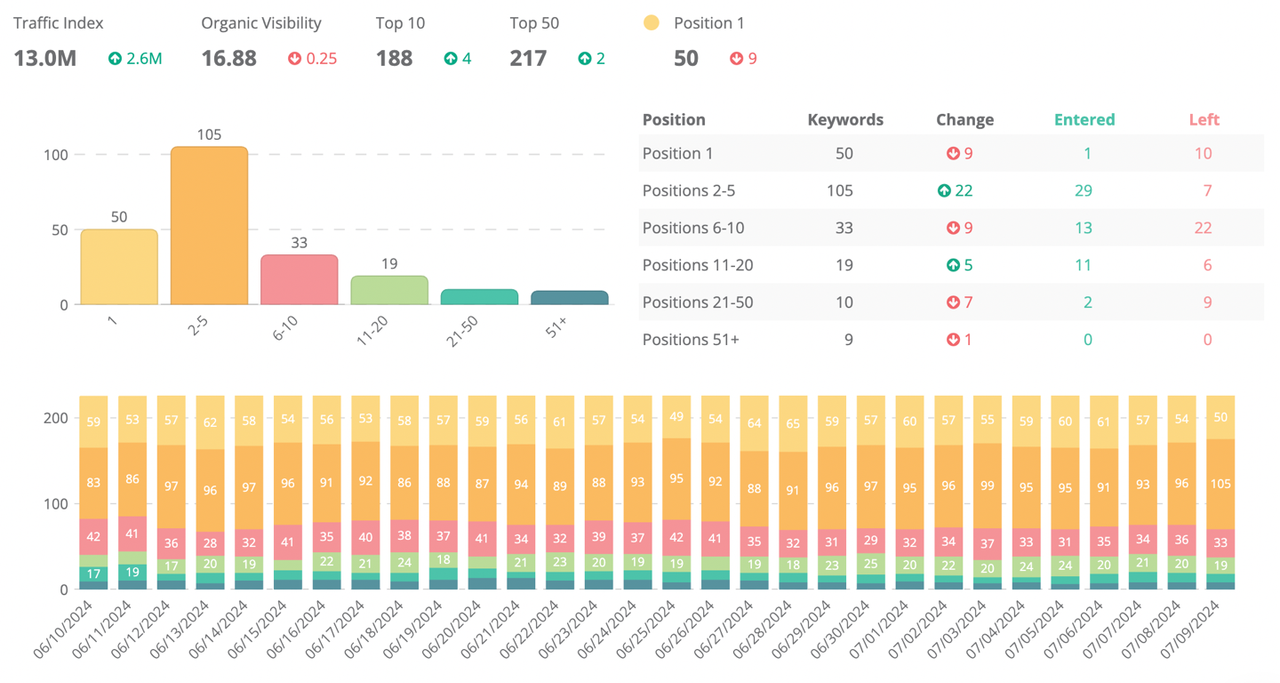The width and height of the screenshot is (1280, 683).
Task: Click the green up arrow beside Traffic Index 2.6M
Action: coord(115,59)
